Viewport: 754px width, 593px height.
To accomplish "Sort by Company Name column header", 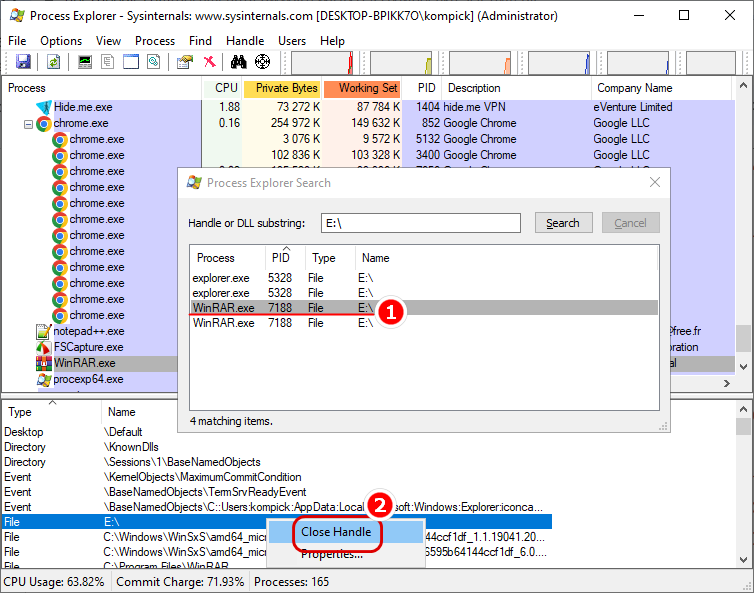I will 661,88.
